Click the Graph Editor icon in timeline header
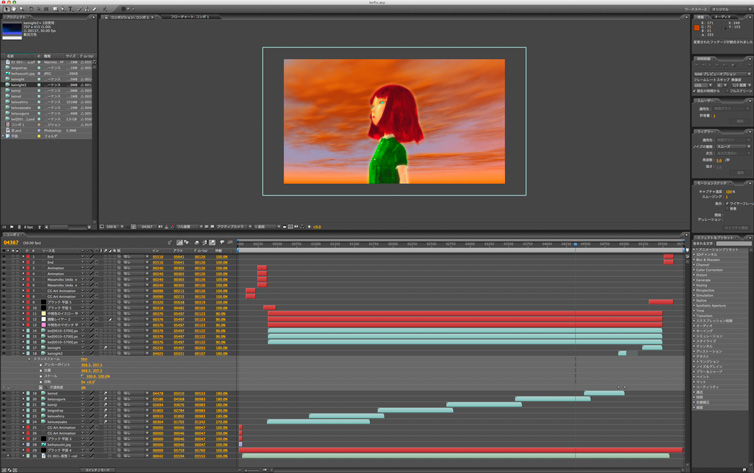Screen dimensions: 754x473 pyautogui.click(x=230, y=243)
